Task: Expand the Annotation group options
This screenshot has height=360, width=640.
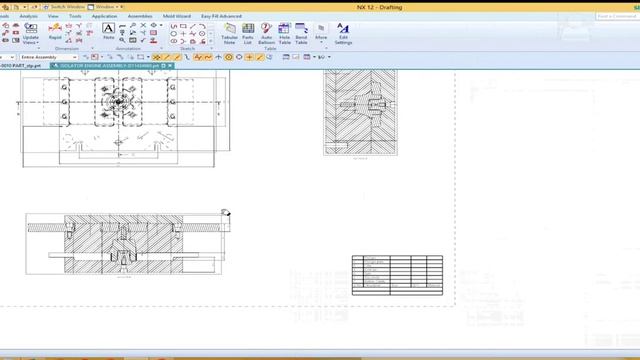Action: click(x=161, y=48)
